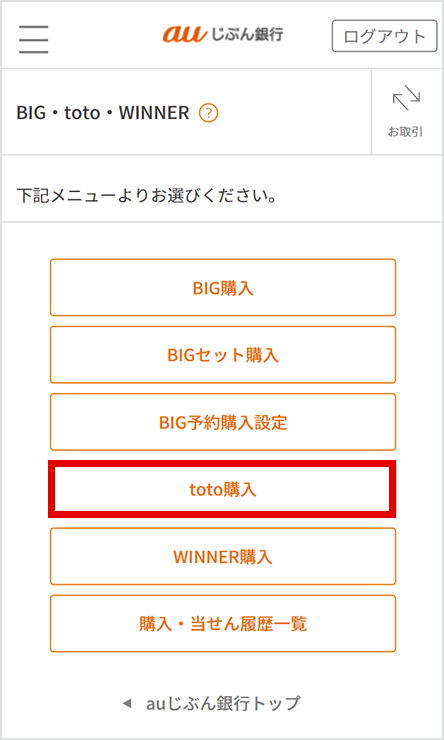Click the ログアウト button
The width and height of the screenshot is (444, 740).
385,36
